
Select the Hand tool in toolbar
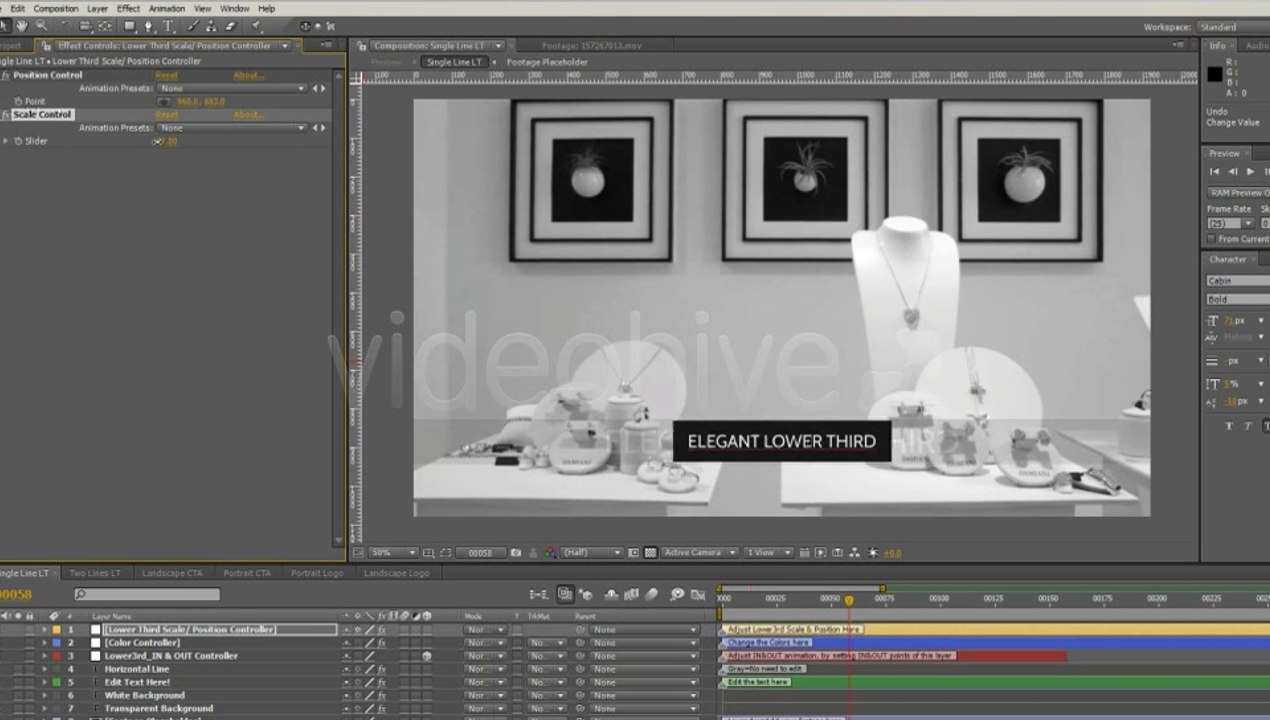tap(22, 26)
